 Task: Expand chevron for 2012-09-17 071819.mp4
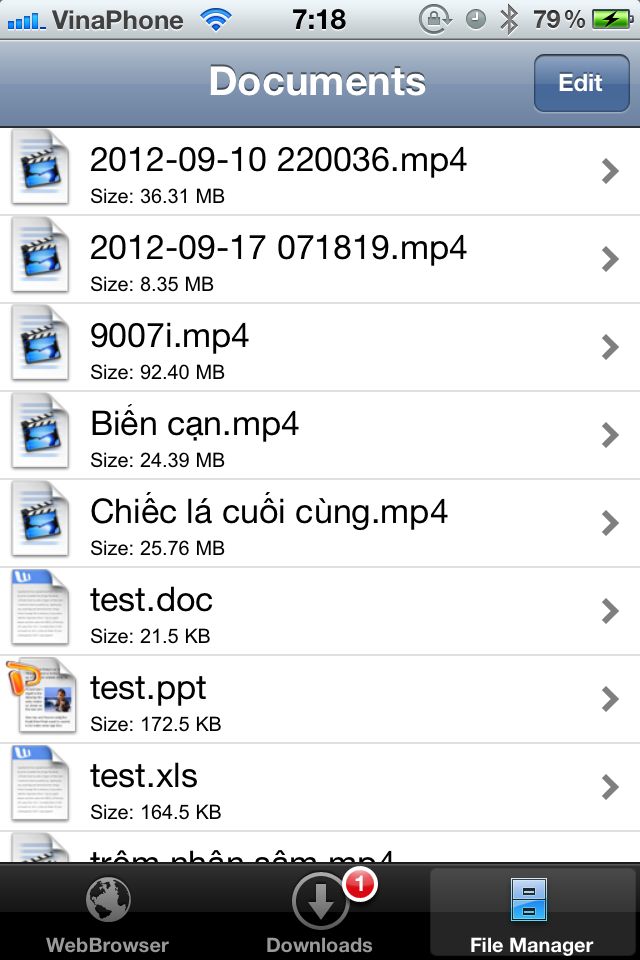pos(610,259)
